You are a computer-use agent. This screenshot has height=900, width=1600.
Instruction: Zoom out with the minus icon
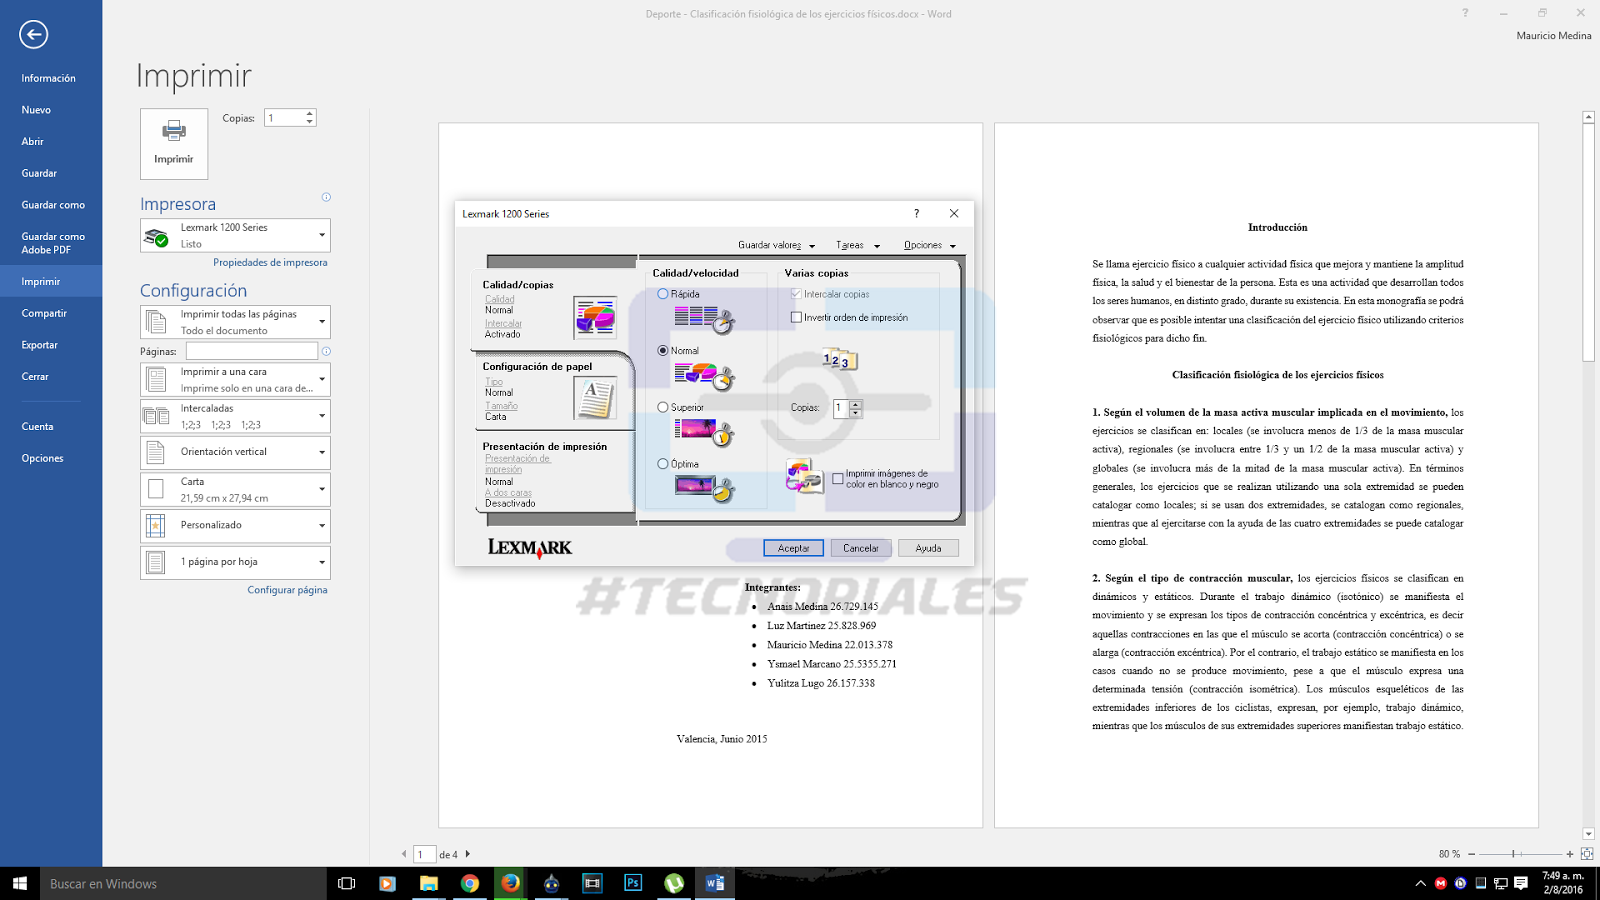coord(1471,854)
